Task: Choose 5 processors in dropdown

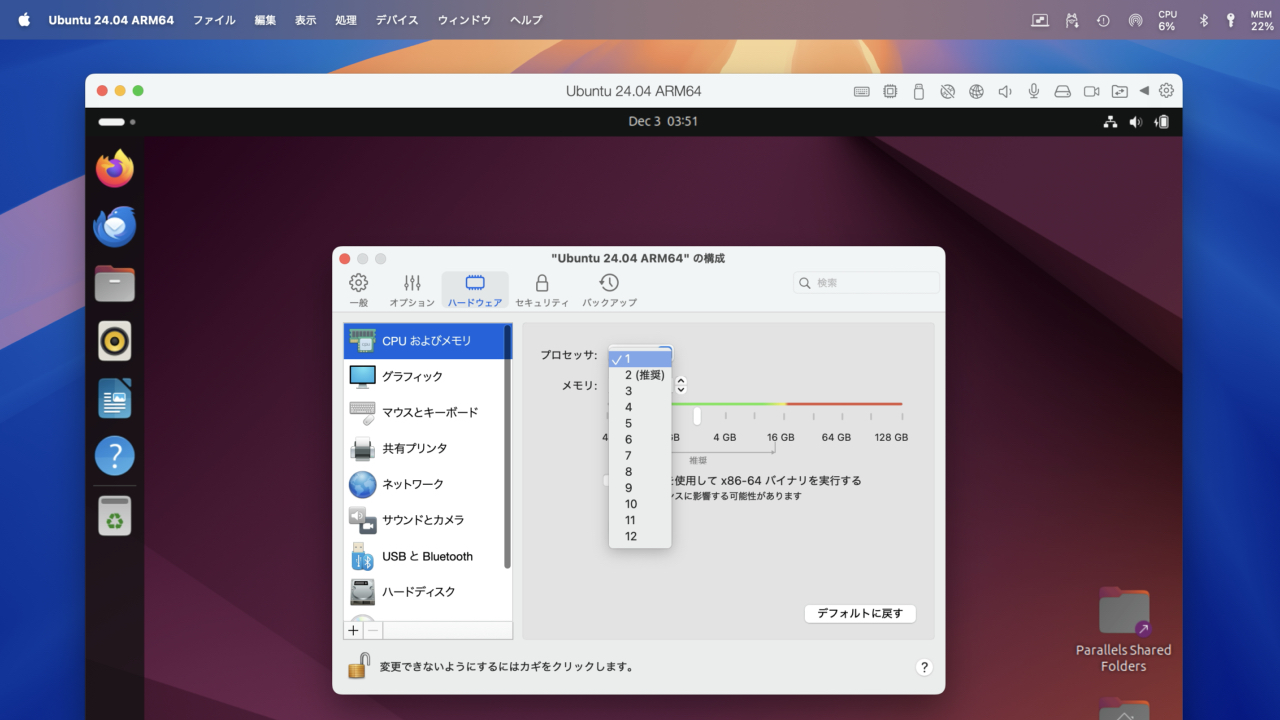Action: tap(640, 423)
